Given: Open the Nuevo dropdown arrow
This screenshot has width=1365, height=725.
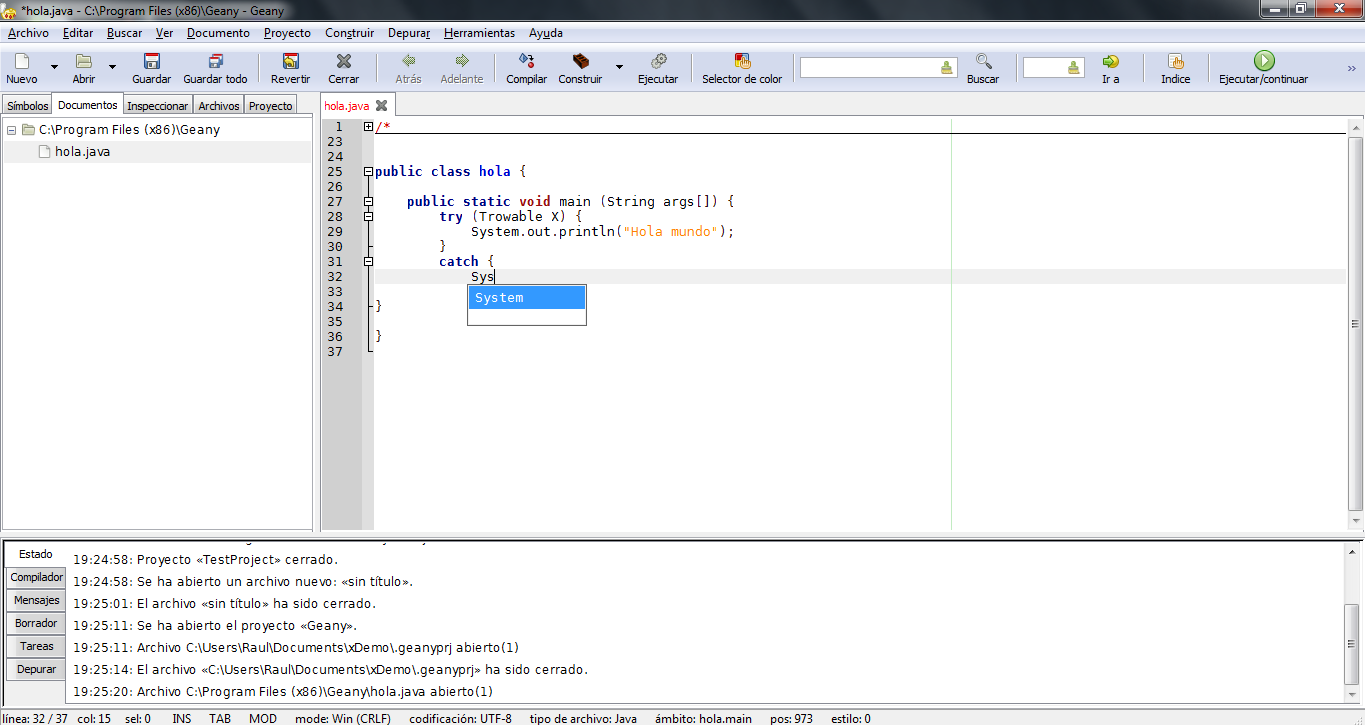Looking at the screenshot, I should 54,67.
